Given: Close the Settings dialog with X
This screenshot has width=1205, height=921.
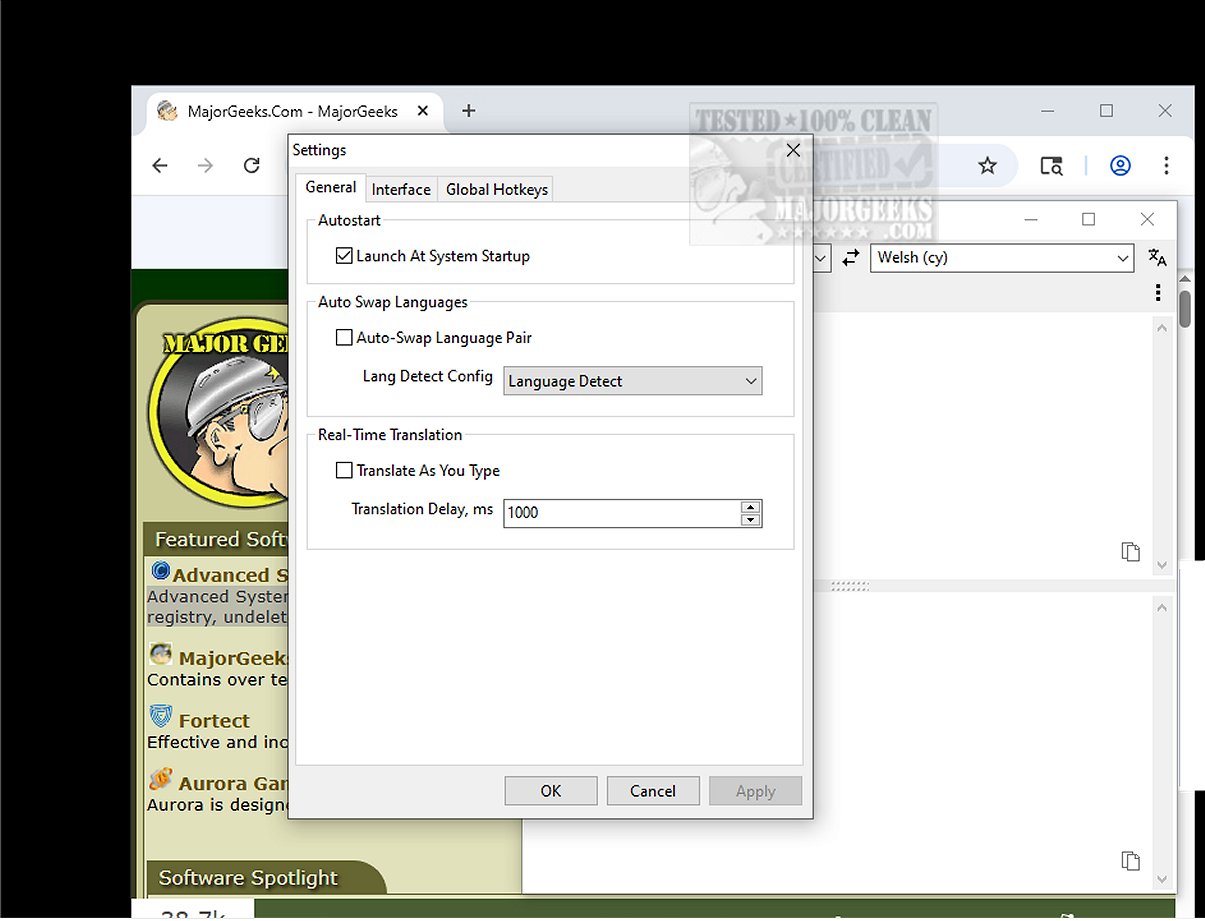Looking at the screenshot, I should point(793,150).
